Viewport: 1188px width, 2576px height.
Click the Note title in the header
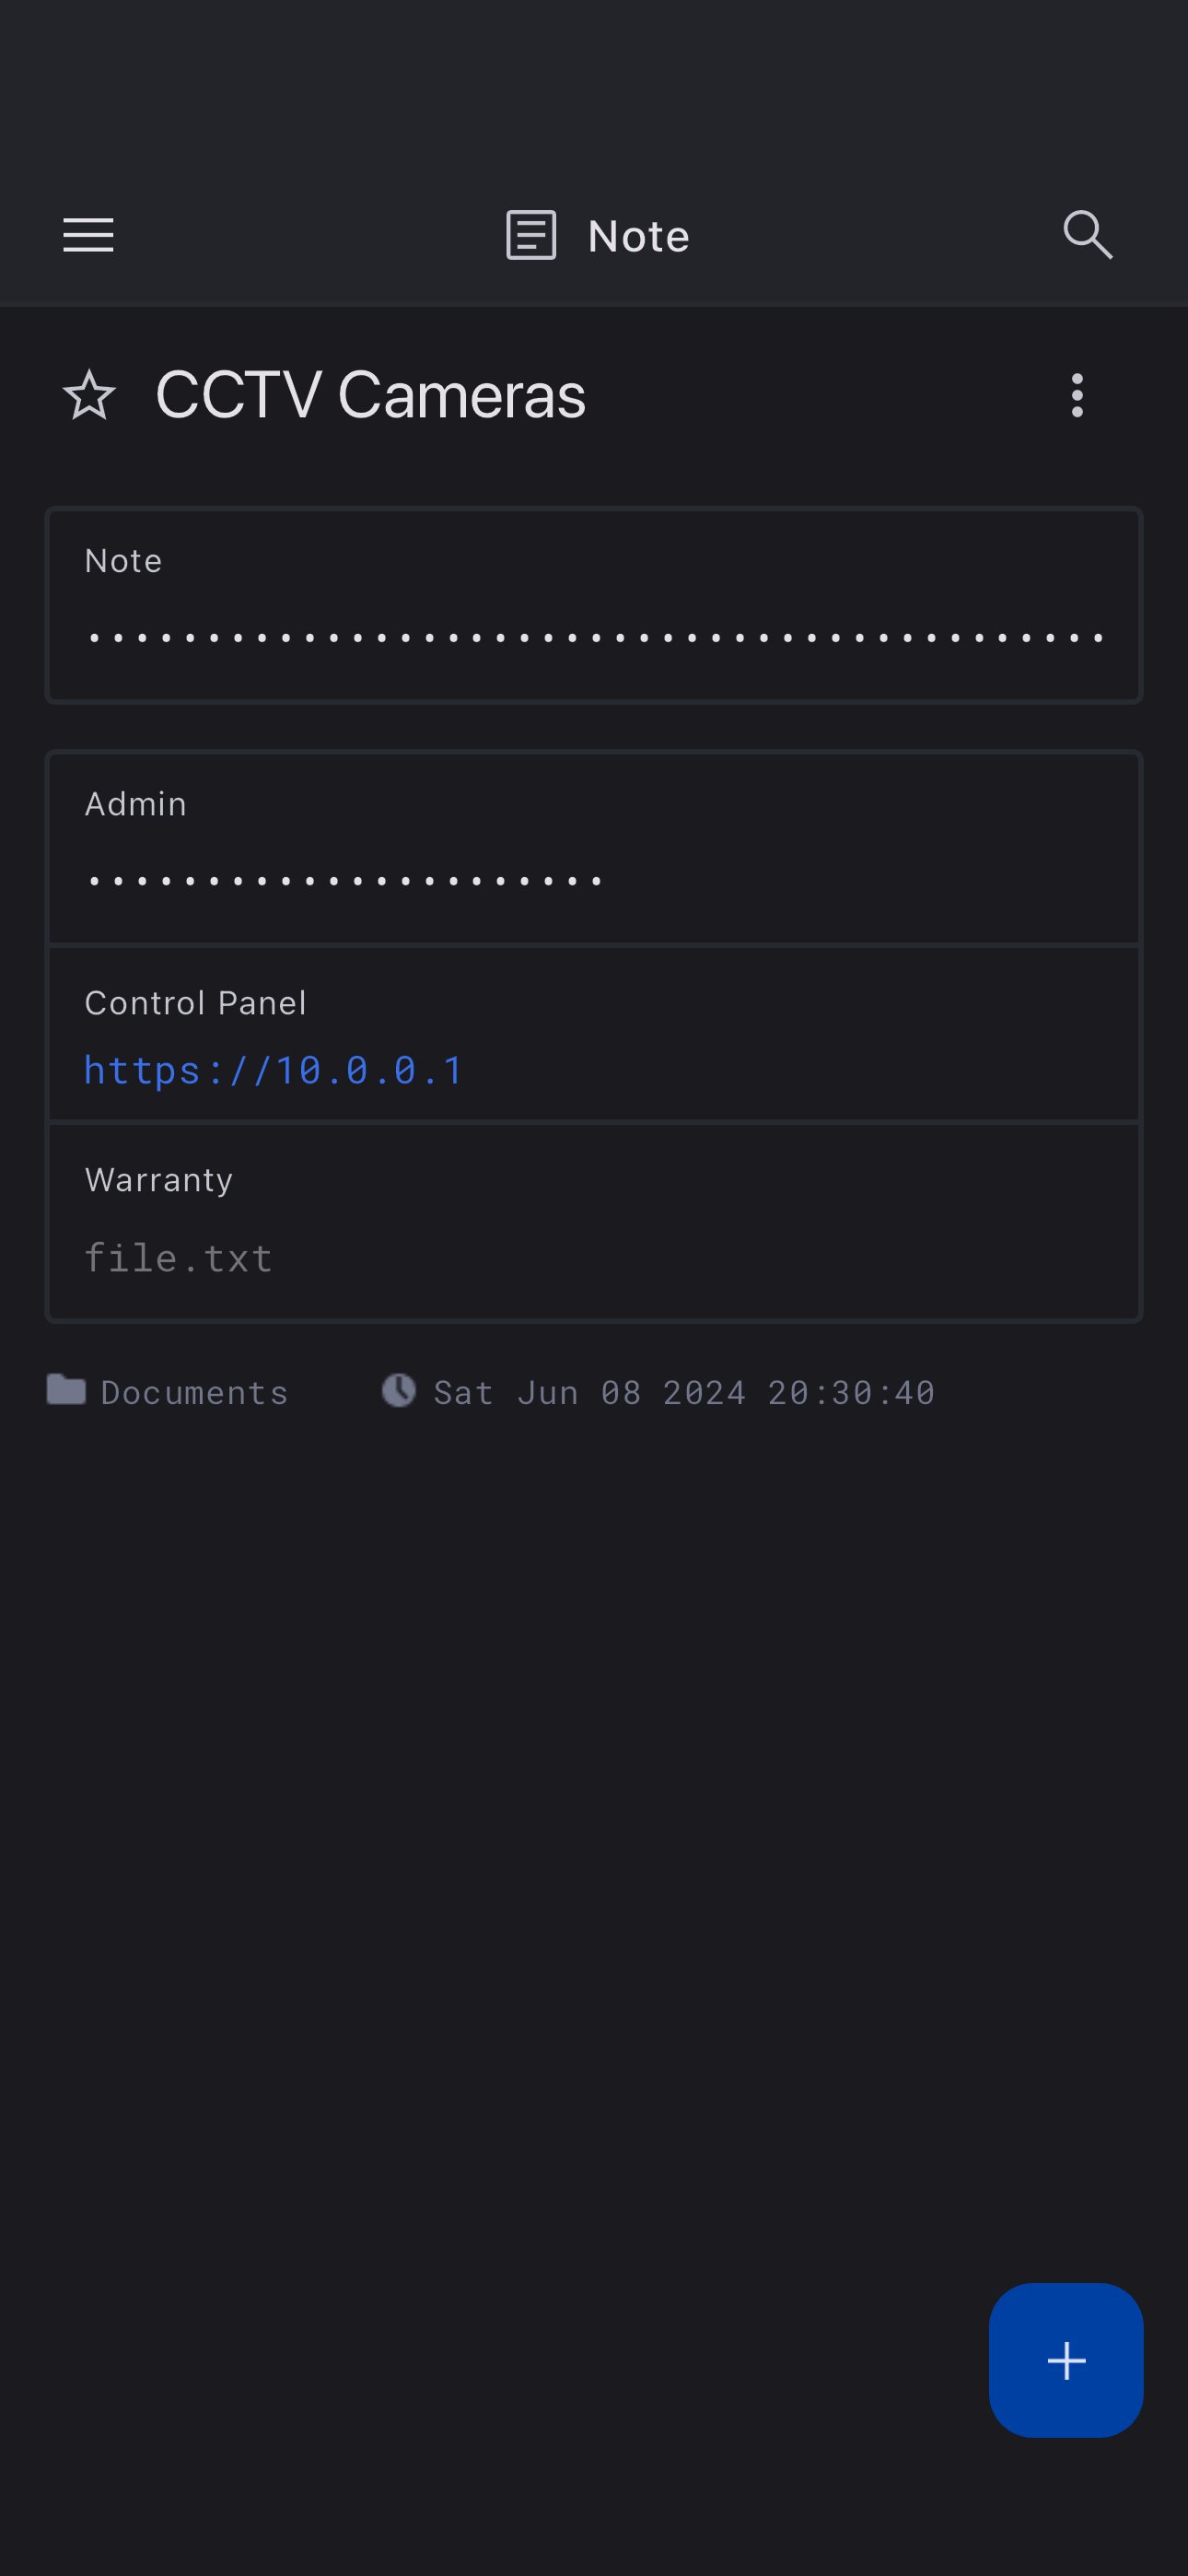pos(639,237)
